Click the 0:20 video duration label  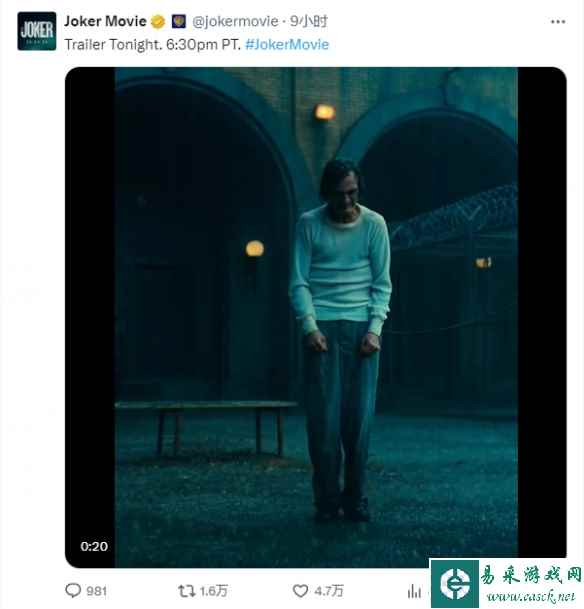(94, 546)
